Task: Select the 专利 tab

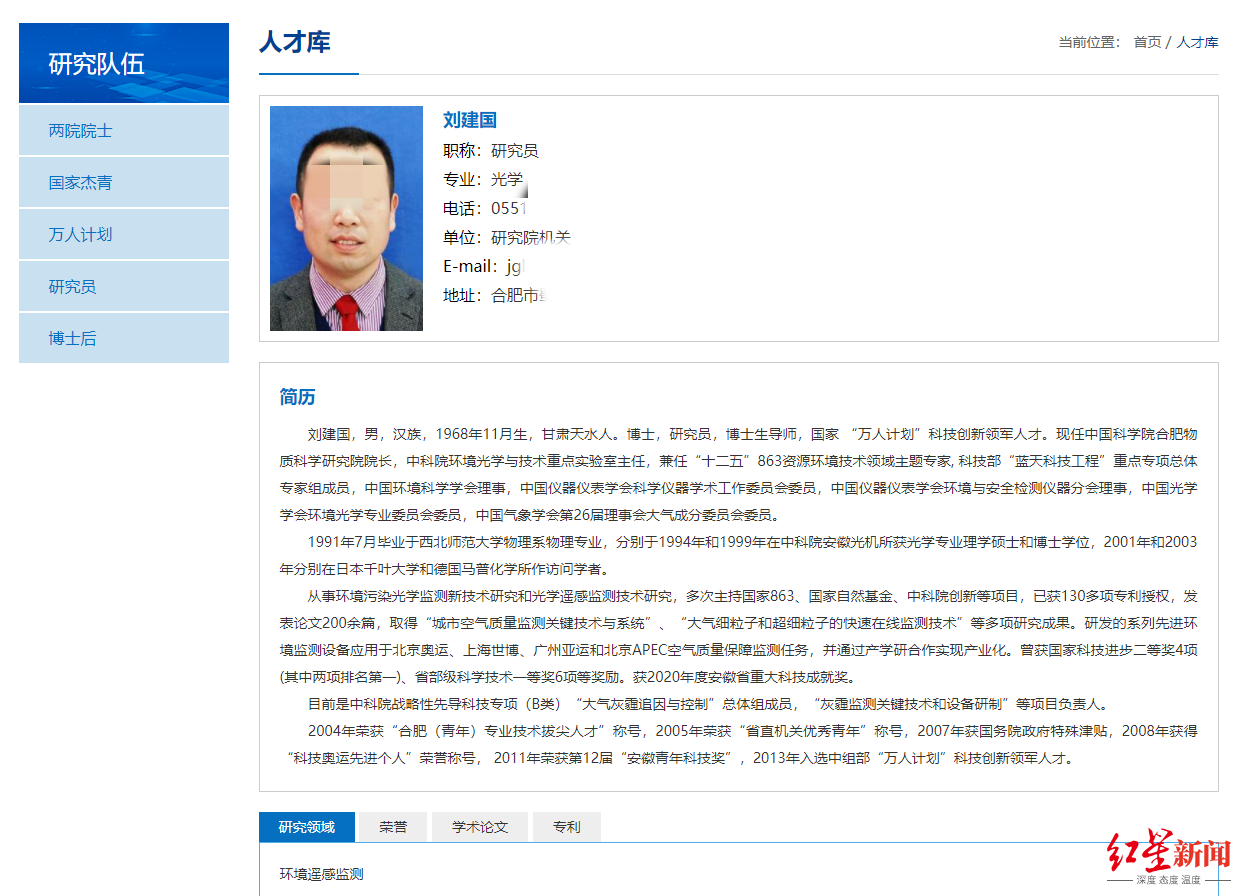Action: click(x=566, y=827)
